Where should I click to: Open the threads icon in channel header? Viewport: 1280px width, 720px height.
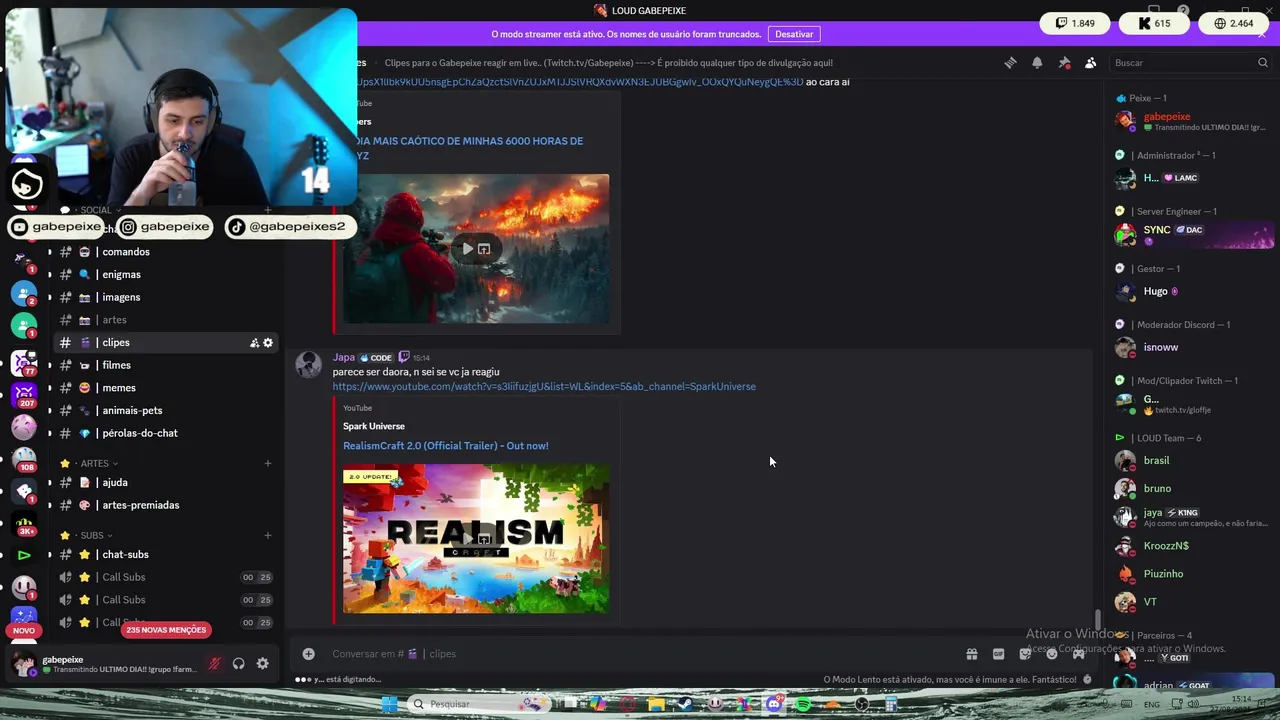pos(1010,62)
